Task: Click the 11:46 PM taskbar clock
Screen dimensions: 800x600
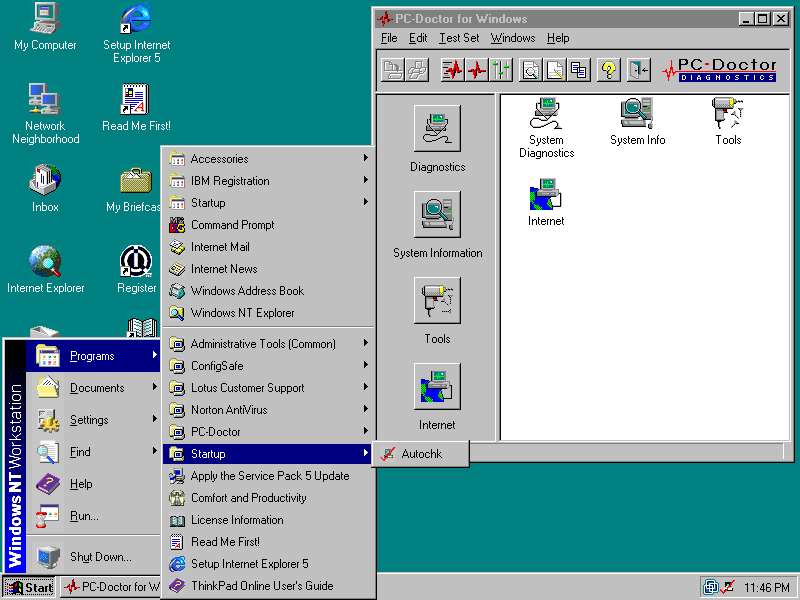Action: (x=766, y=588)
